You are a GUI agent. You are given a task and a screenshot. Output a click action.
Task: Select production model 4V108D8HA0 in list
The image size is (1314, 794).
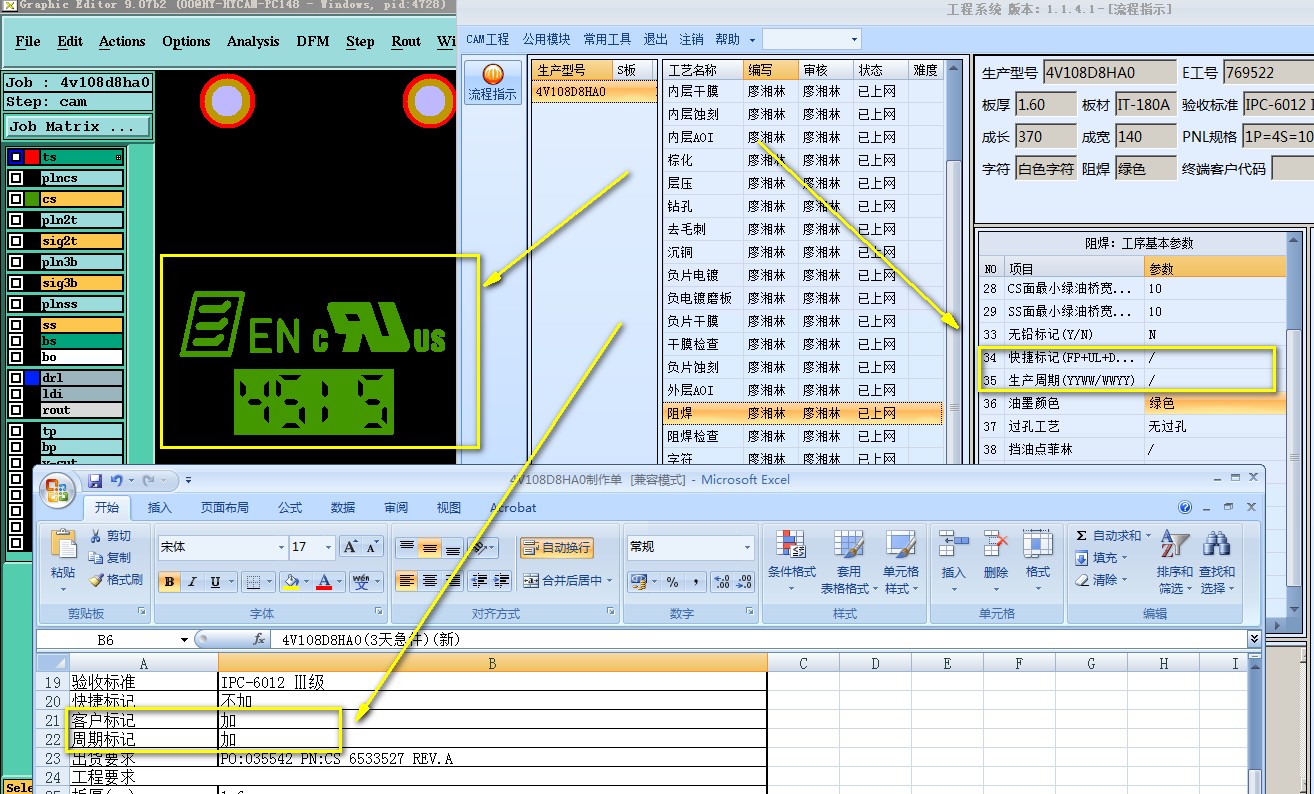click(x=594, y=91)
